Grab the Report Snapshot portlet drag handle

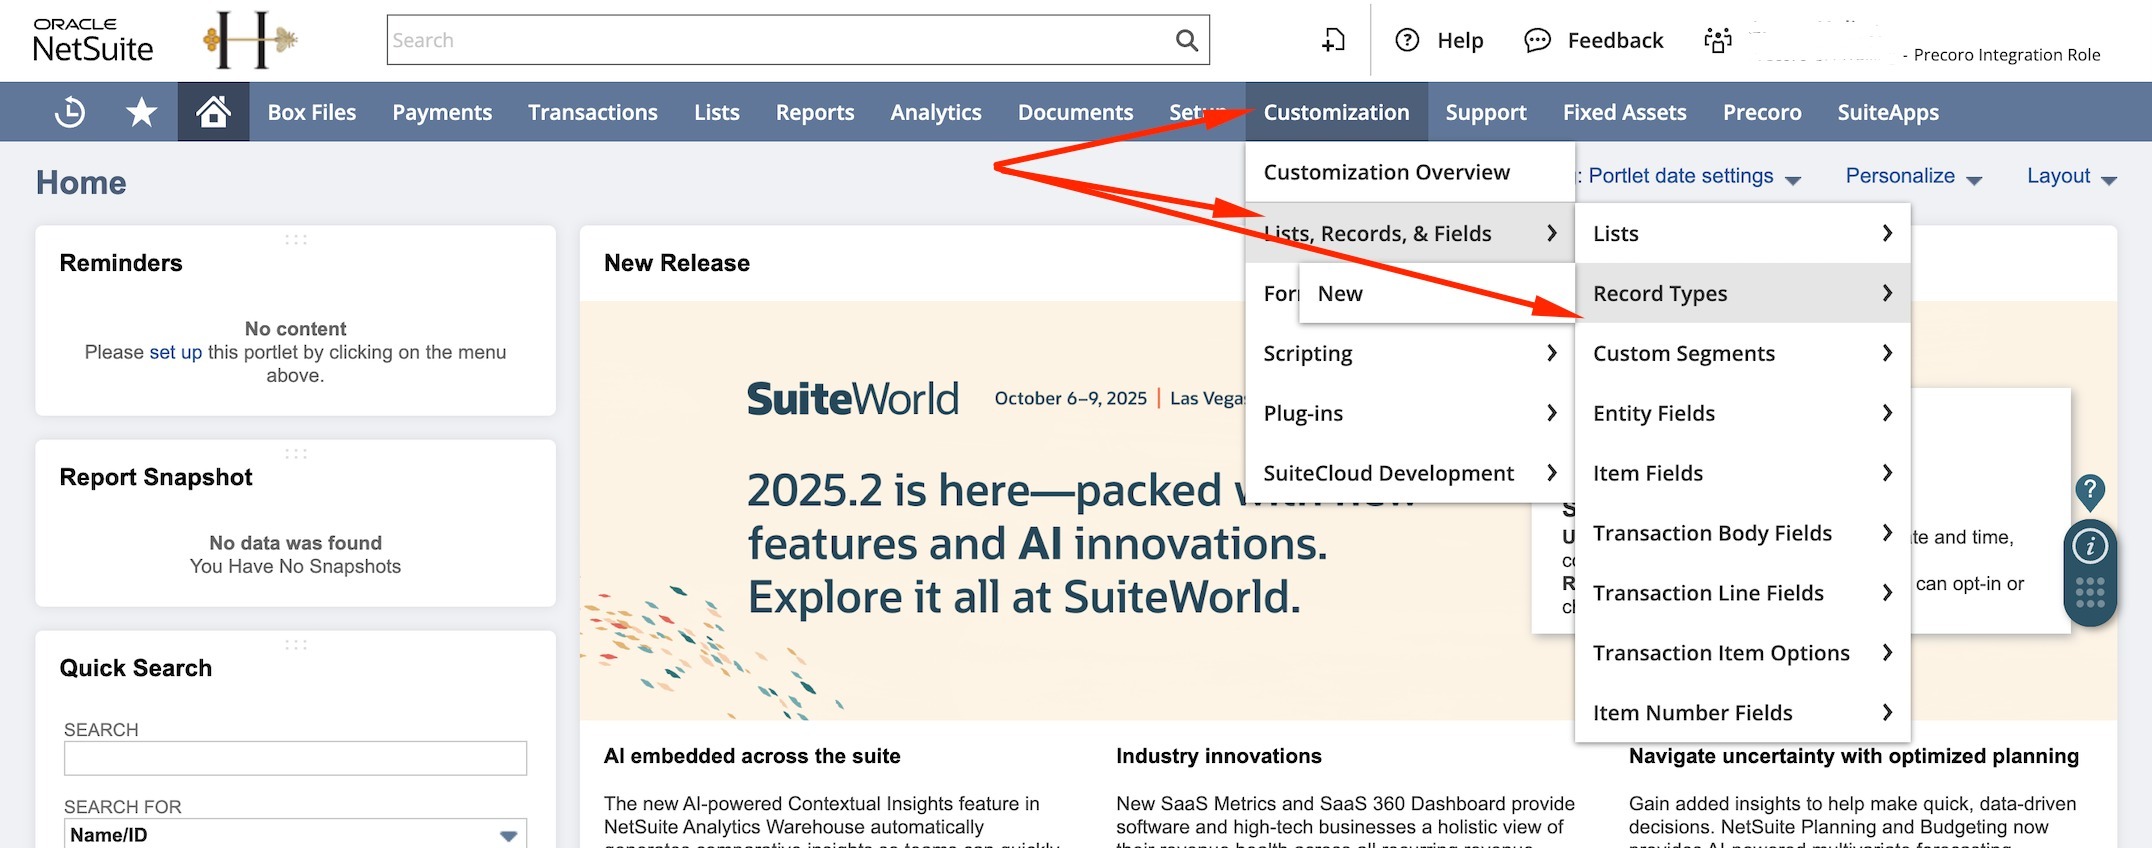coord(296,454)
